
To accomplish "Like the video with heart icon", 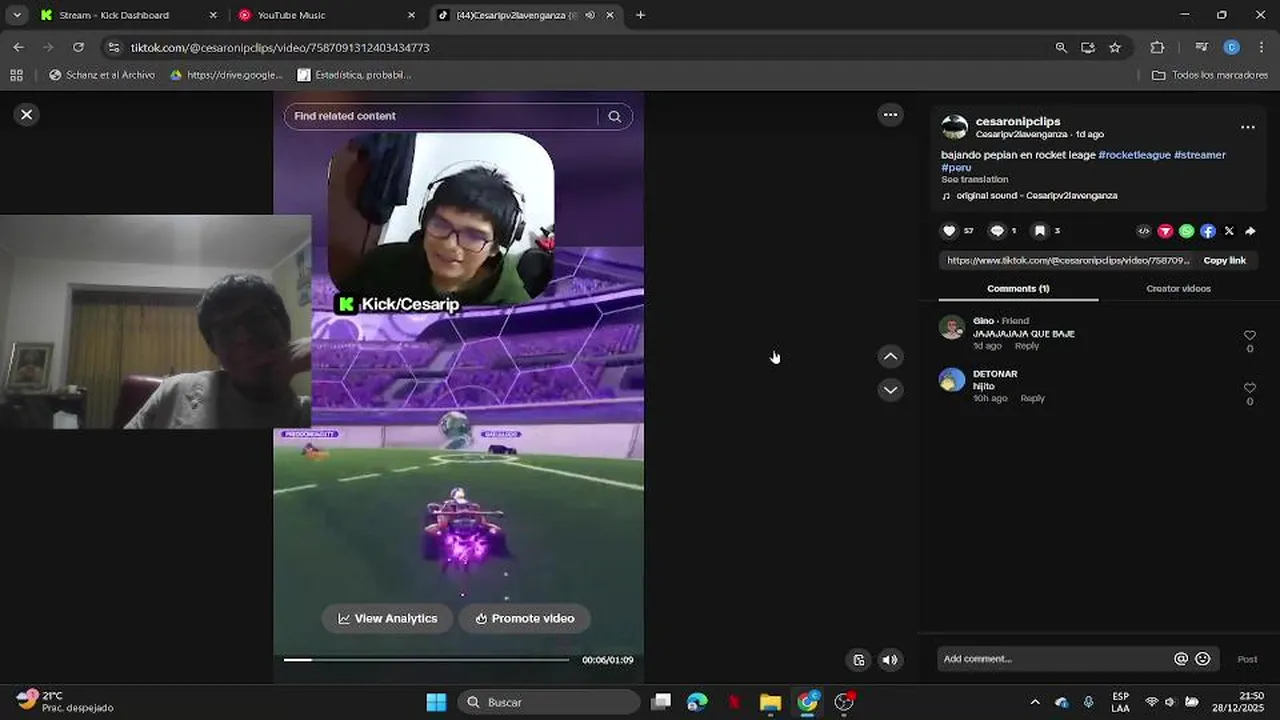I will tap(950, 231).
